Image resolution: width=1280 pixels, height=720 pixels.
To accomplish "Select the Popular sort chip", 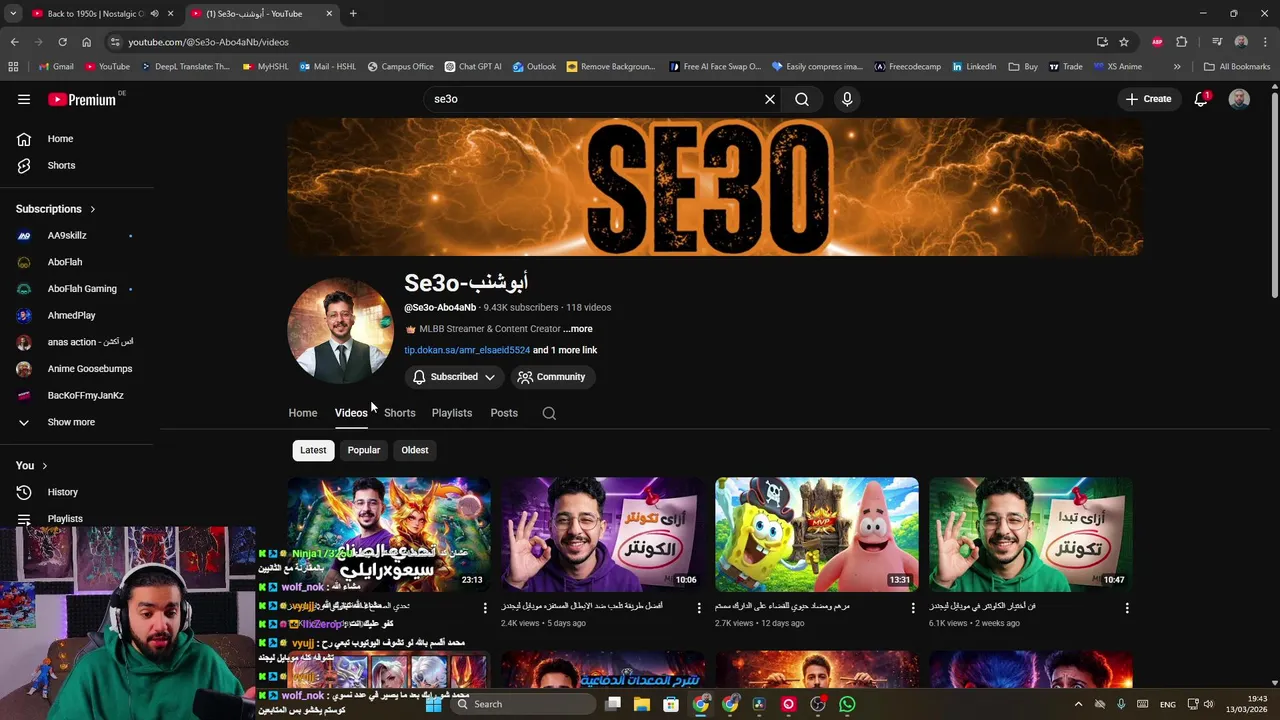I will point(364,450).
